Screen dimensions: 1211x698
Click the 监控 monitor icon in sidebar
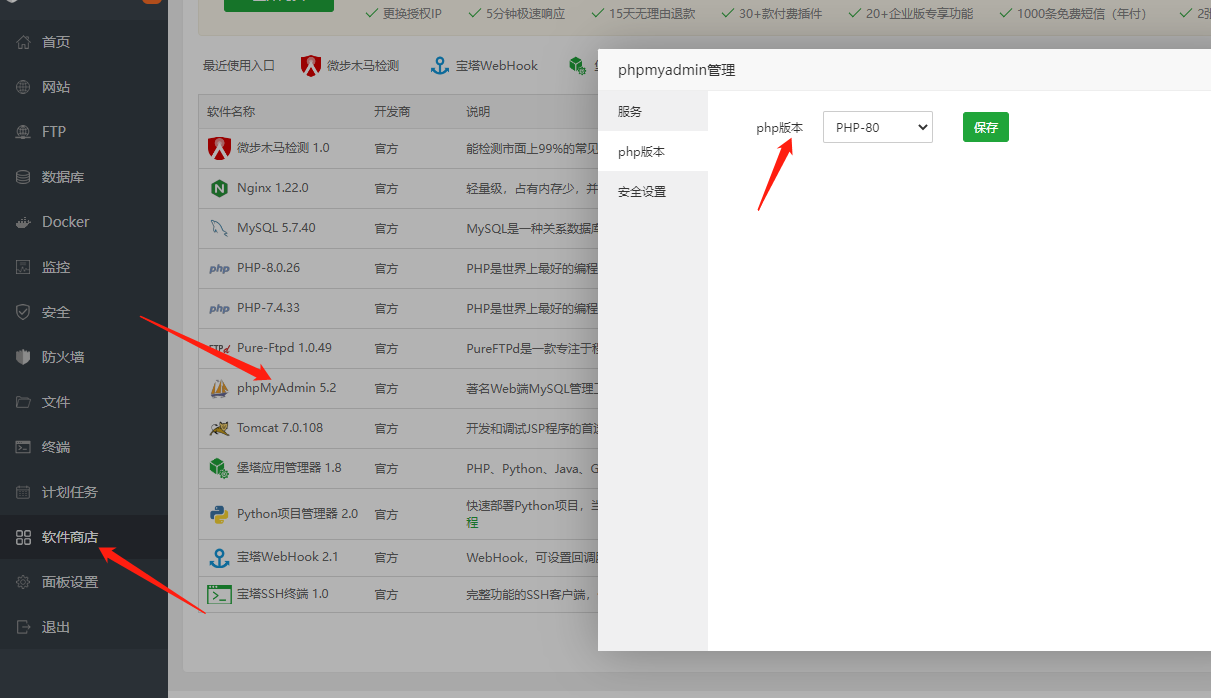pyautogui.click(x=23, y=267)
